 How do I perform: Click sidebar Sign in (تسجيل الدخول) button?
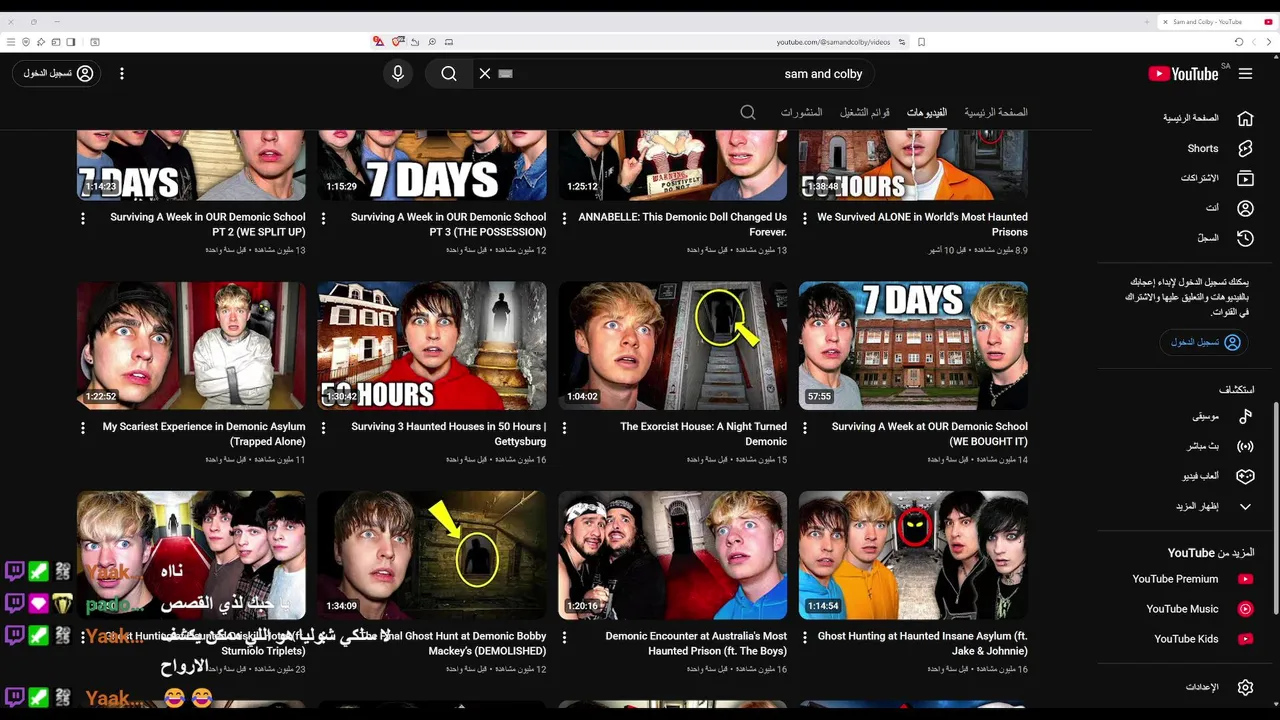1205,342
